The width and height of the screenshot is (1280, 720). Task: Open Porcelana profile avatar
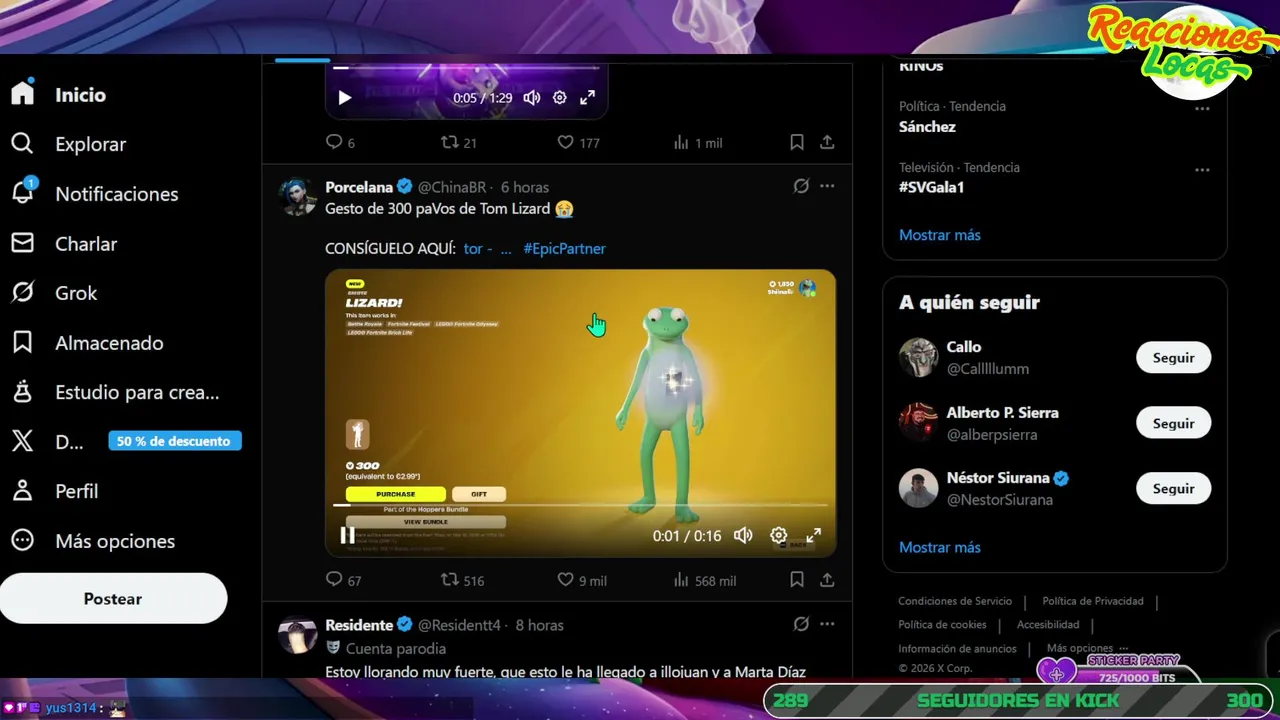coord(297,197)
